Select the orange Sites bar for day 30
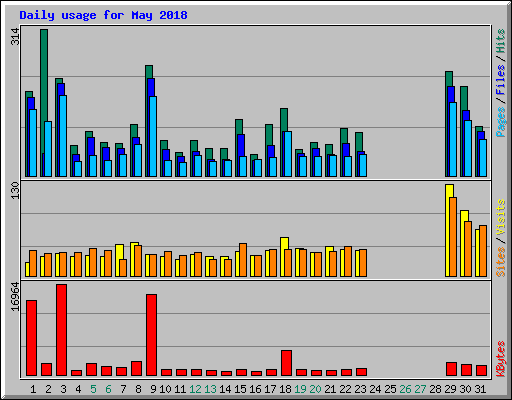The width and height of the screenshot is (512, 400). click(x=468, y=249)
